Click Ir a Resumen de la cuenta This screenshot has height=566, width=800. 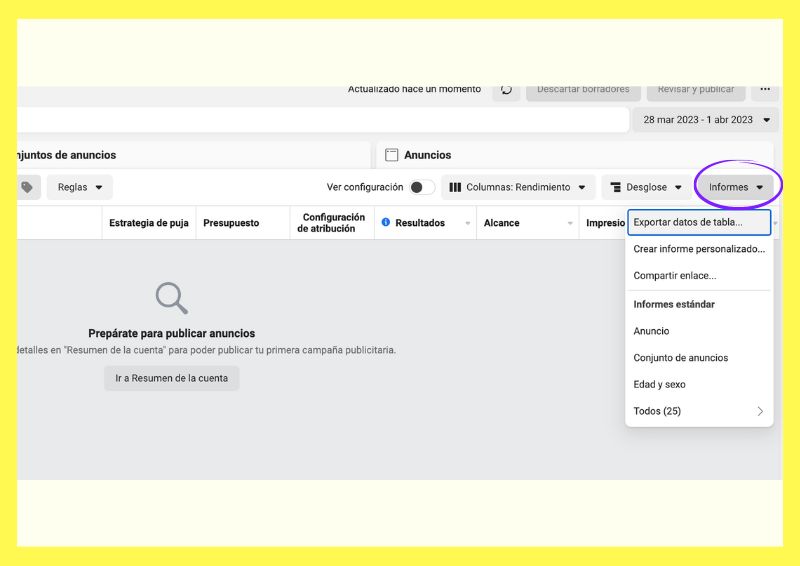[171, 378]
